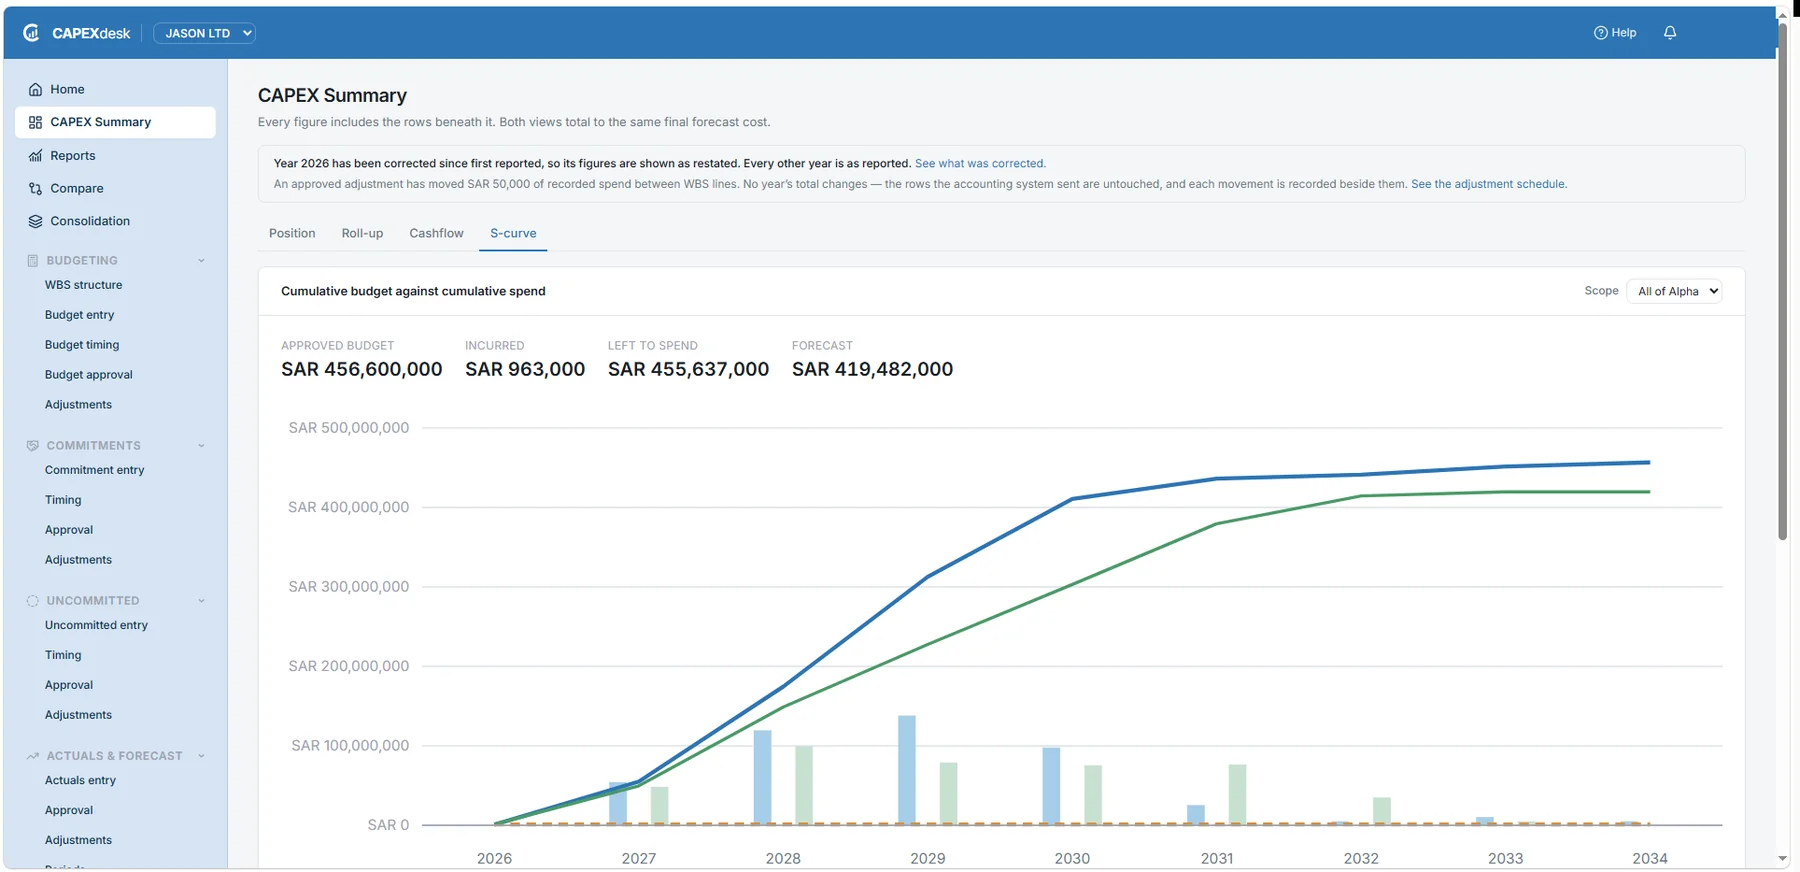Open Commitment entry page

tap(95, 470)
